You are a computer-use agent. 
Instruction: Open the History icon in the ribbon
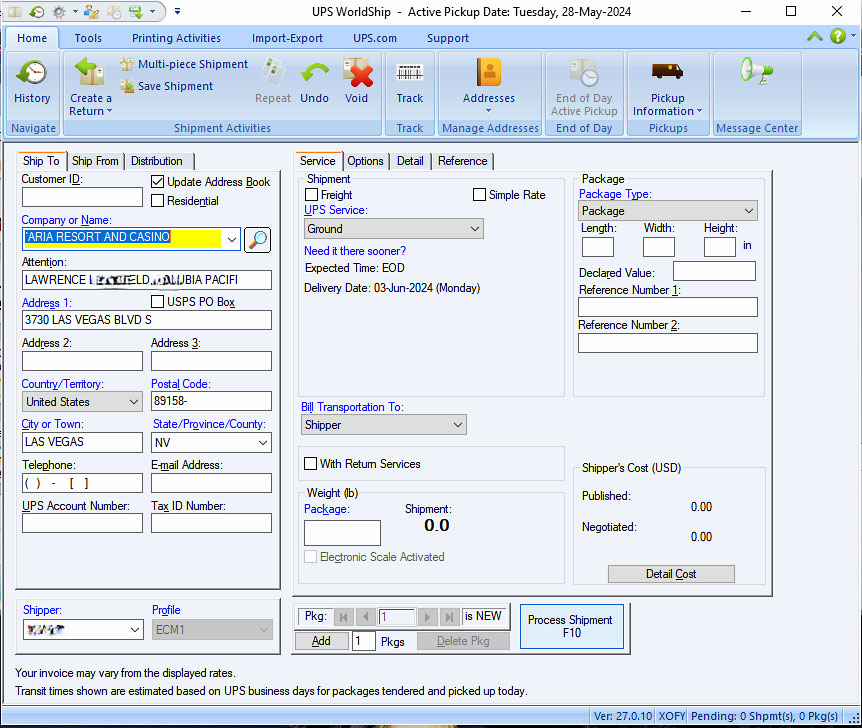(32, 73)
